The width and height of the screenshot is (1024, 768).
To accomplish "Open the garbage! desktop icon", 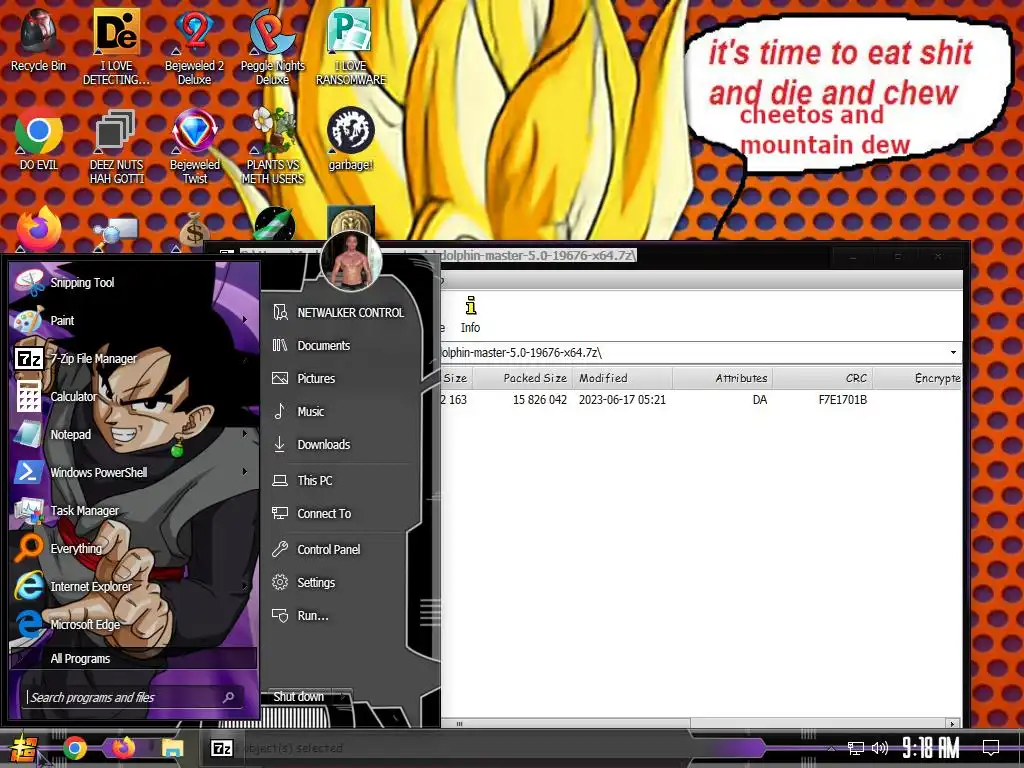I will pyautogui.click(x=351, y=138).
